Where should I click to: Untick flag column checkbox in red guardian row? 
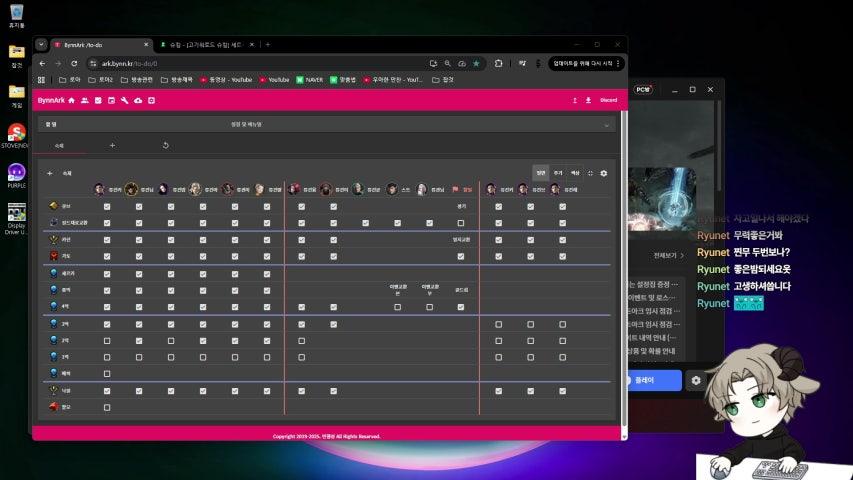point(461,256)
